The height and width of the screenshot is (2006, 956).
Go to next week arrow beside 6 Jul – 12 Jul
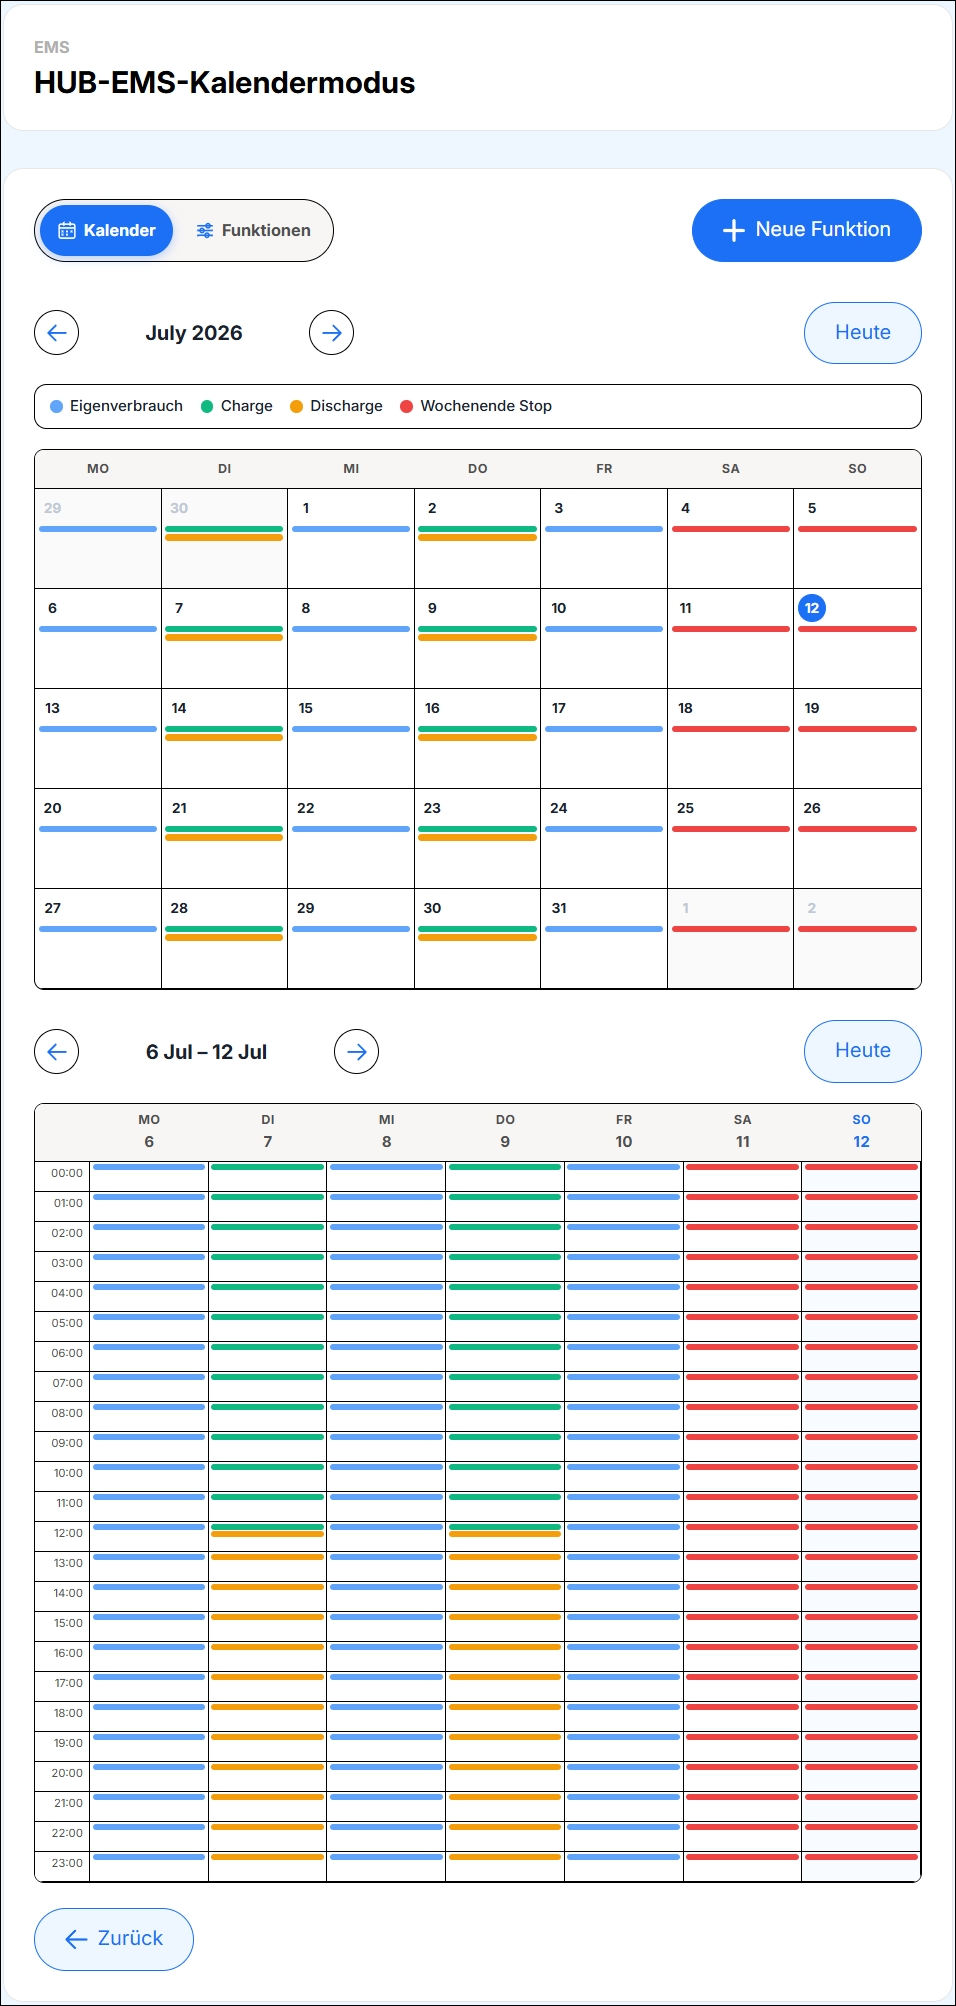click(356, 1051)
